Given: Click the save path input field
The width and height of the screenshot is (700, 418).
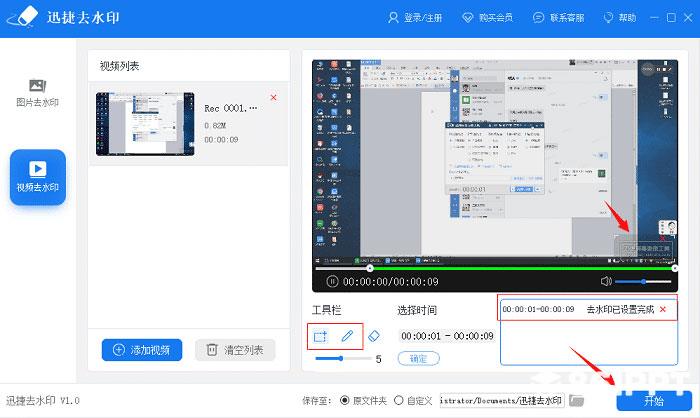Looking at the screenshot, I should click(502, 400).
